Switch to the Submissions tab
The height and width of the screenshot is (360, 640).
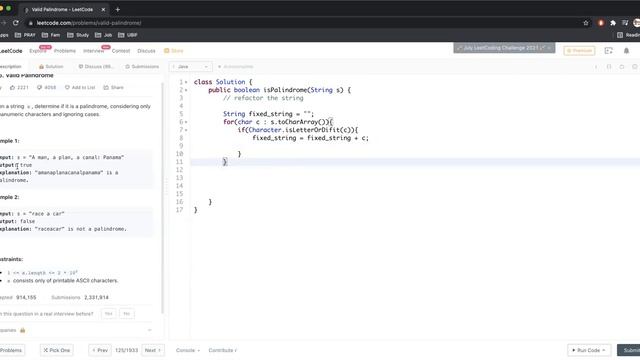click(142, 67)
